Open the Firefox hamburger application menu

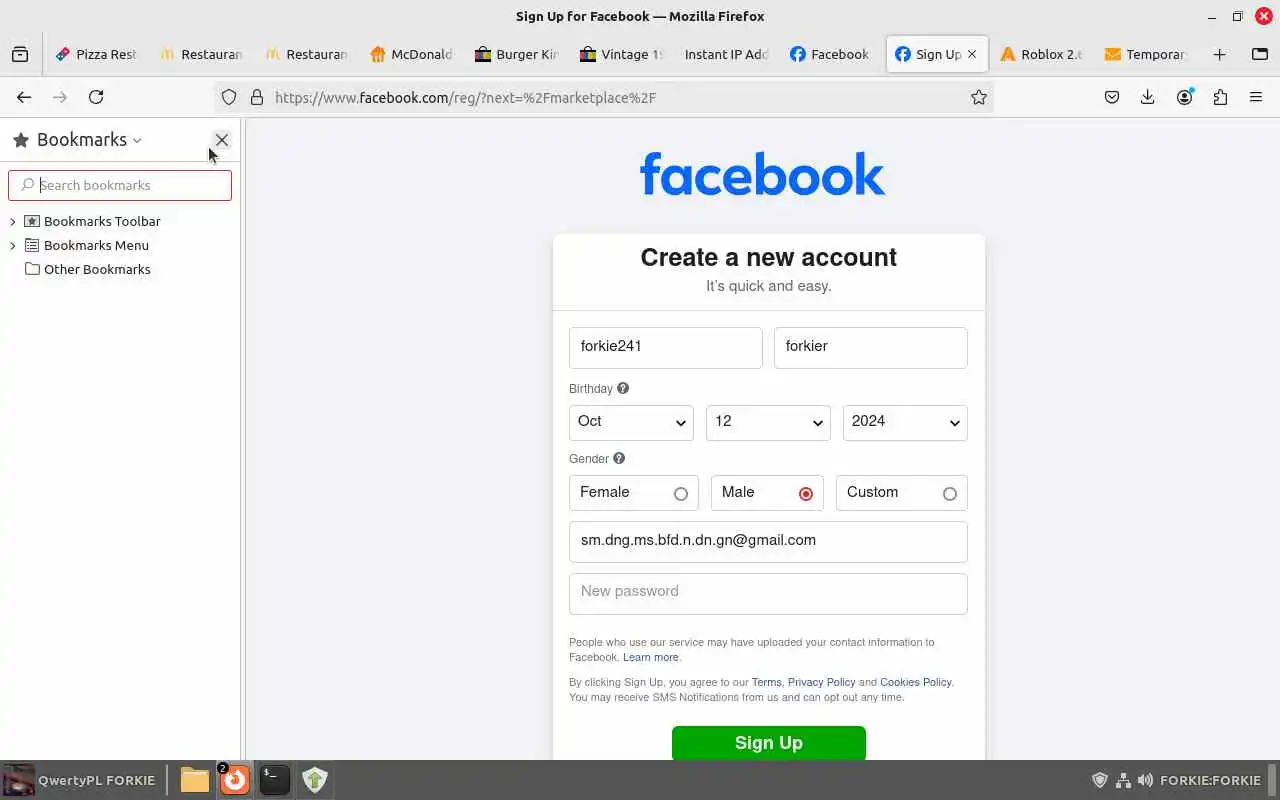(1256, 97)
